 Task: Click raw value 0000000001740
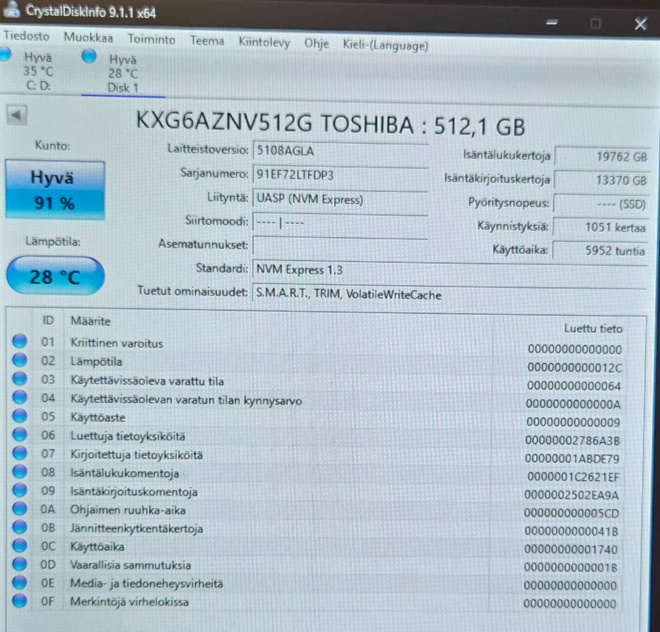pyautogui.click(x=571, y=549)
